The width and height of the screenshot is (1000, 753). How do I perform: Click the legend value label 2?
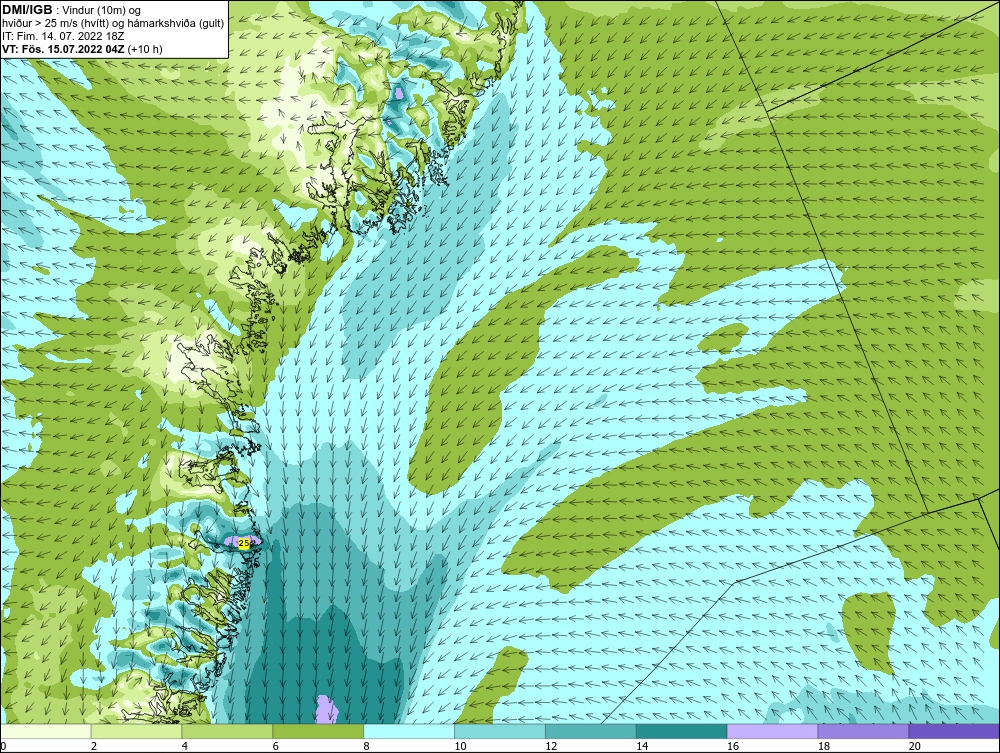point(94,746)
